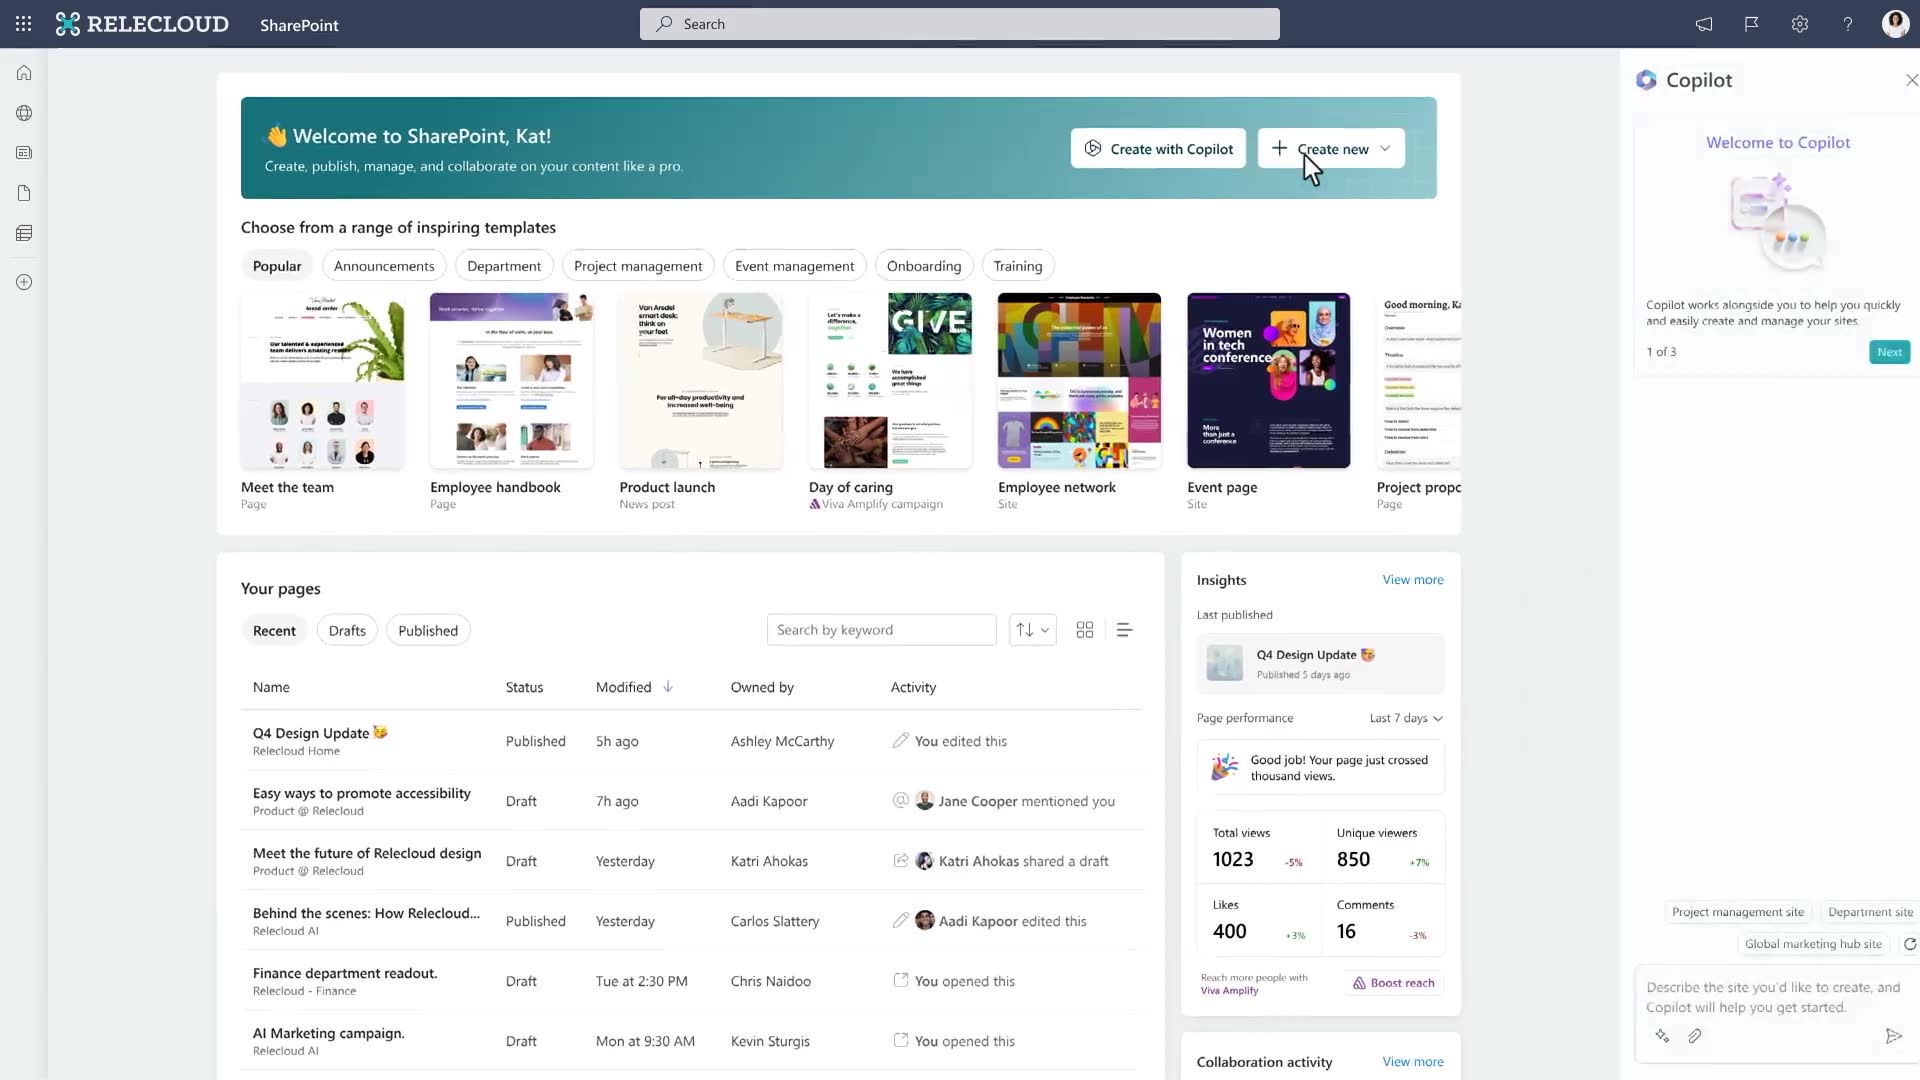Click the plus circle icon in sidebar

[24, 282]
